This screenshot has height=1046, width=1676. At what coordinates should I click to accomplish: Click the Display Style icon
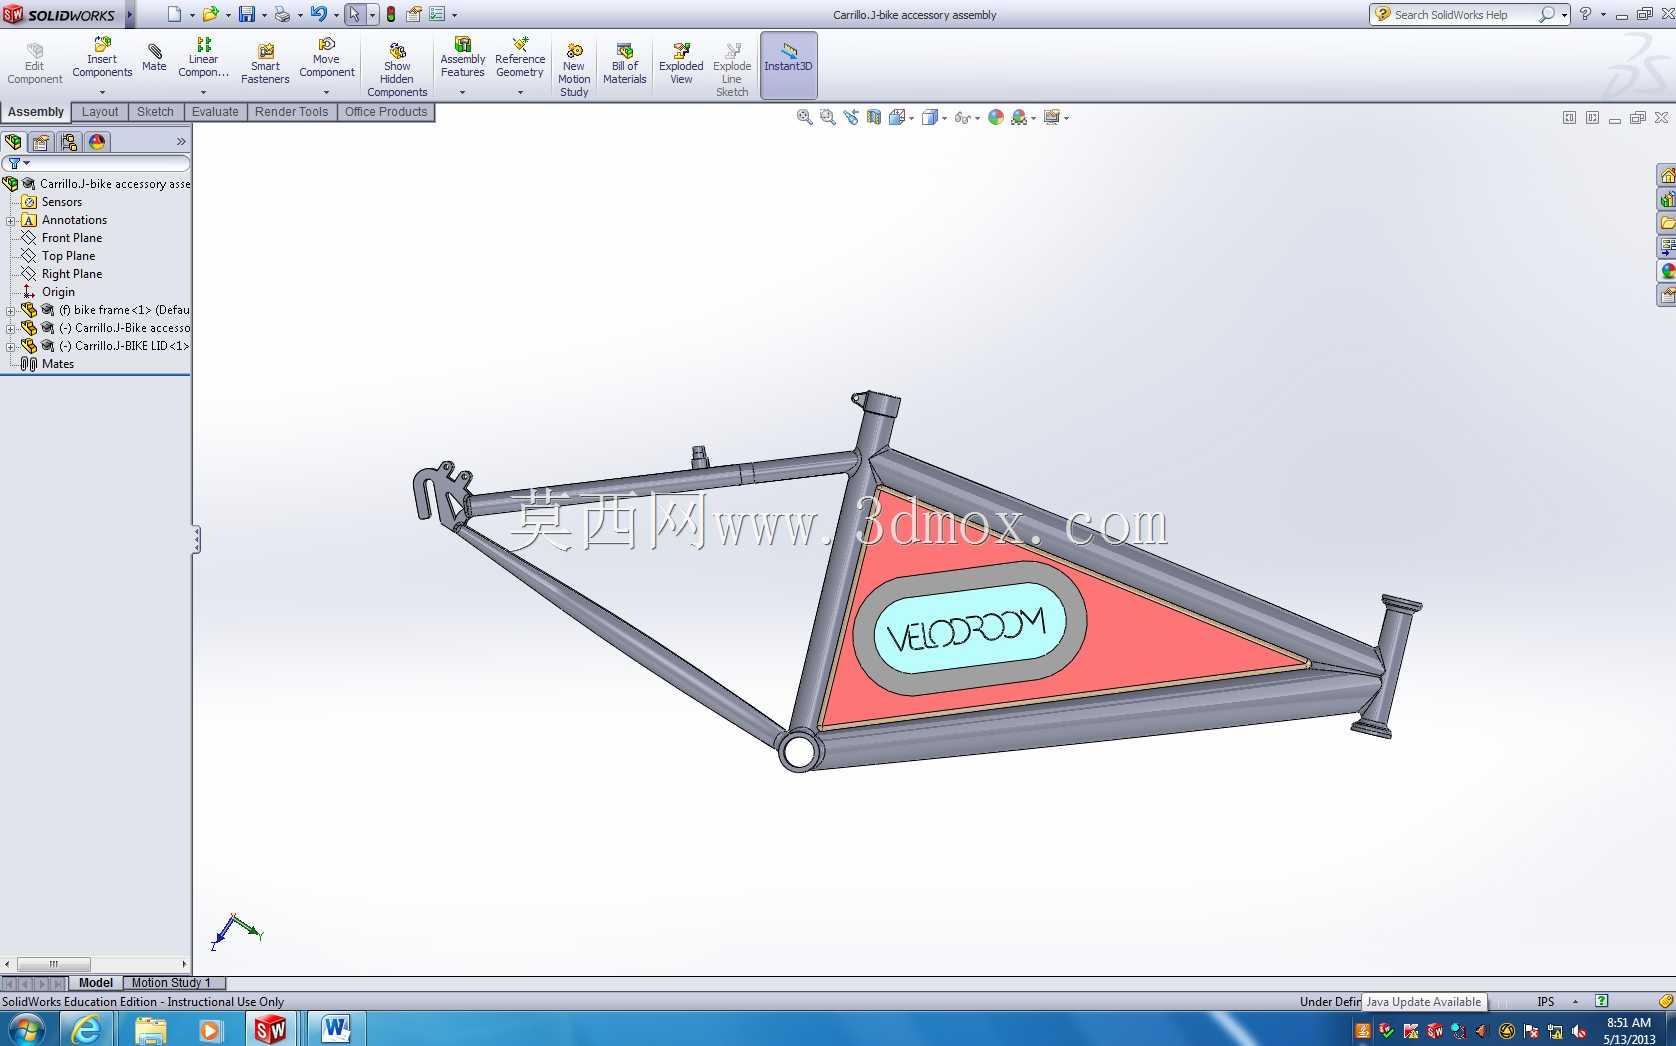click(x=929, y=117)
